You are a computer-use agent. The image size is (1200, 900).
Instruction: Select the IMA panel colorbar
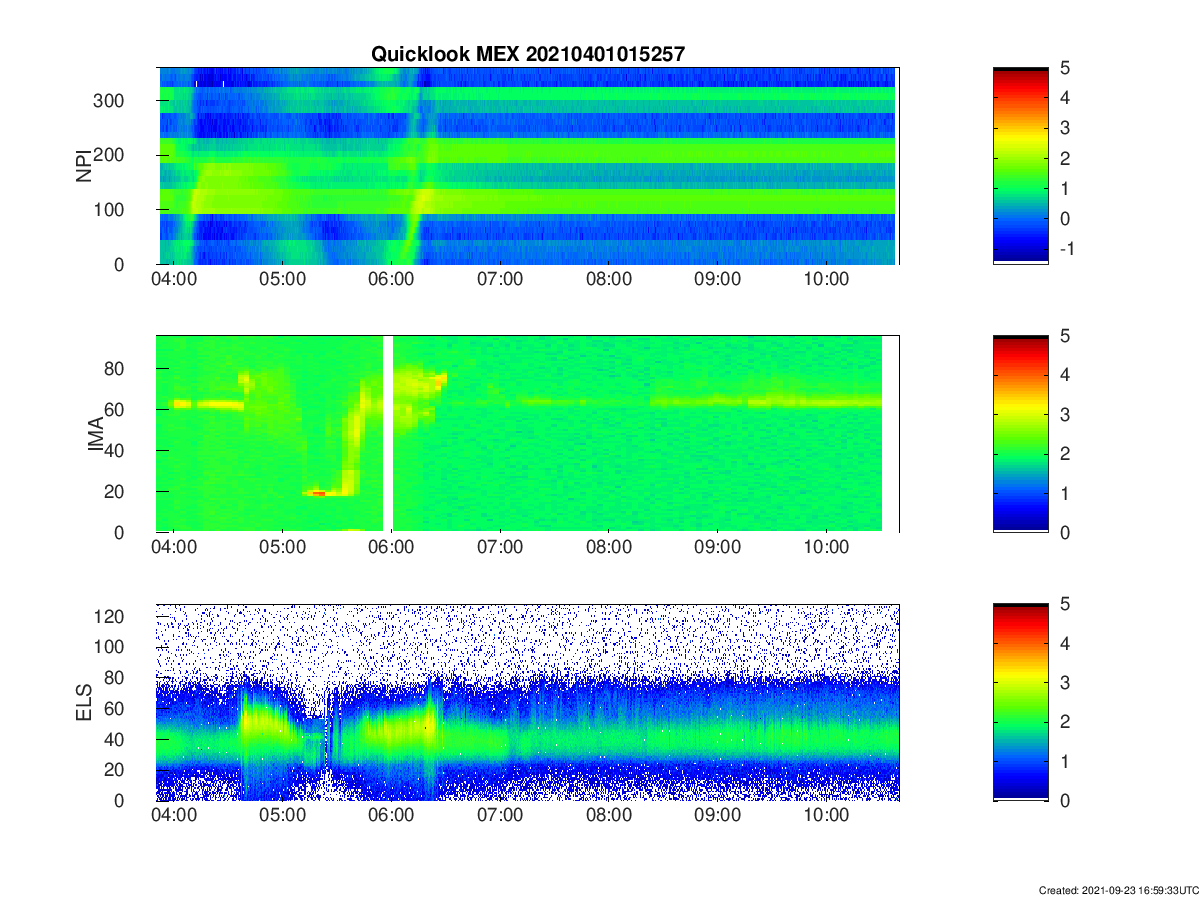tap(1020, 434)
